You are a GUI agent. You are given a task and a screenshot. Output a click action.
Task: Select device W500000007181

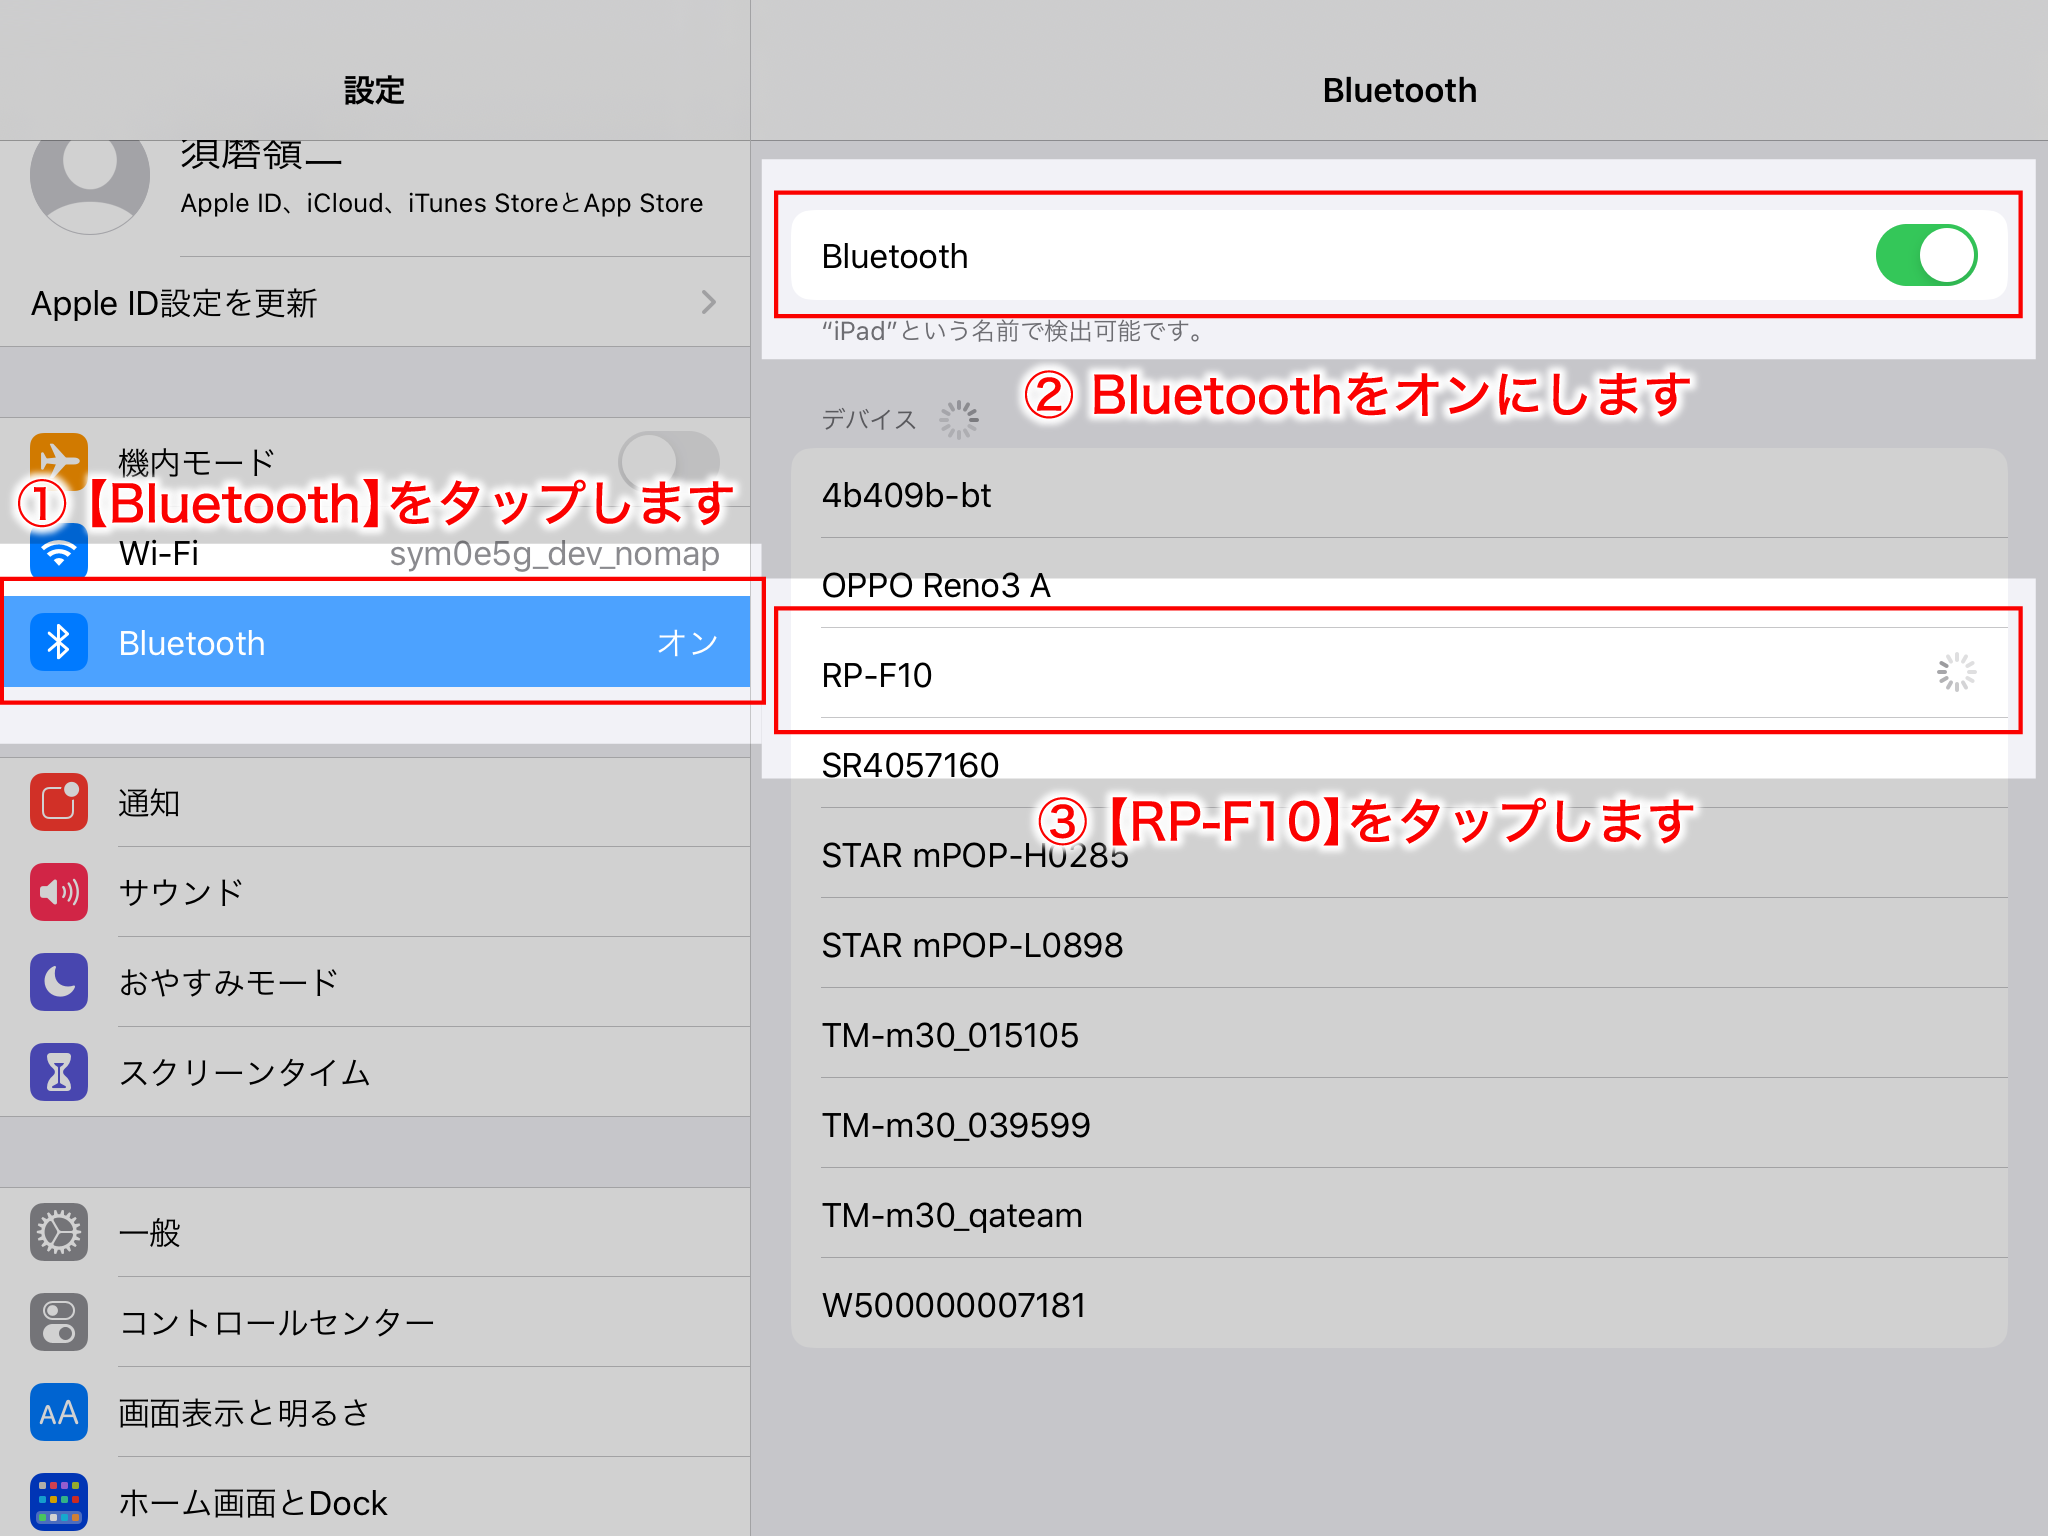pyautogui.click(x=1399, y=1304)
